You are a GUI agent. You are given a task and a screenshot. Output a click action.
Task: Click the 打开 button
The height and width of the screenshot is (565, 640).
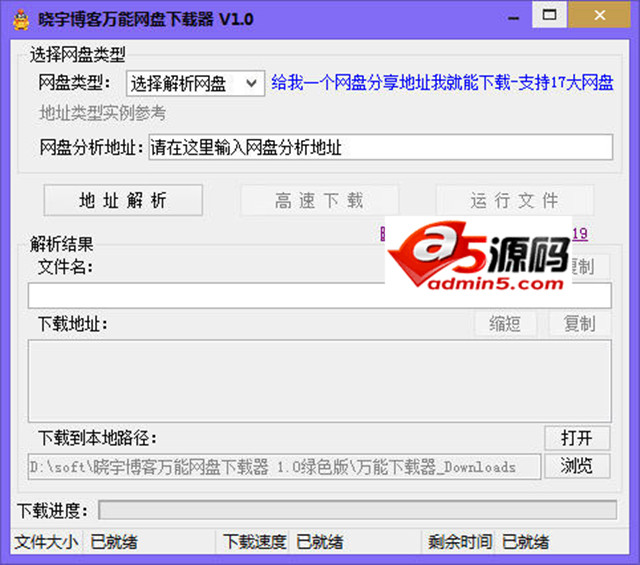pos(577,438)
